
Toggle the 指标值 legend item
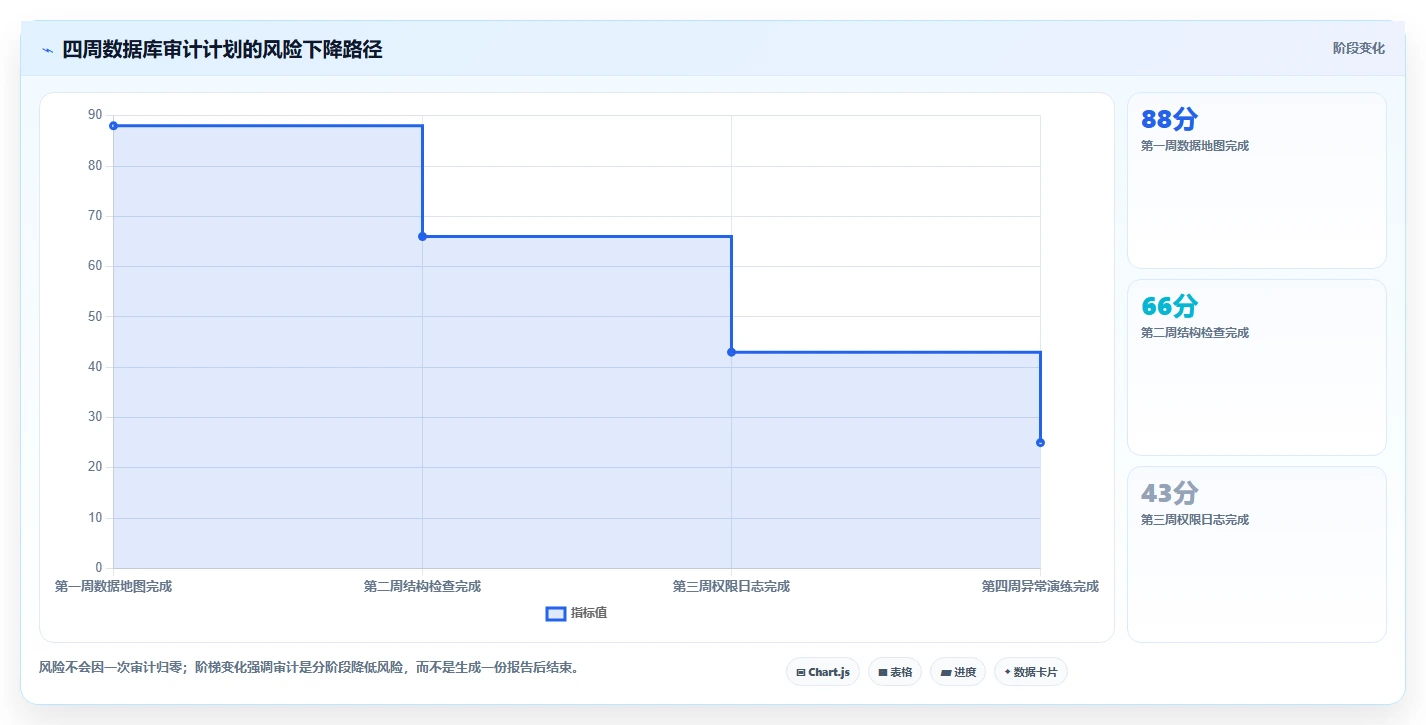[576, 613]
